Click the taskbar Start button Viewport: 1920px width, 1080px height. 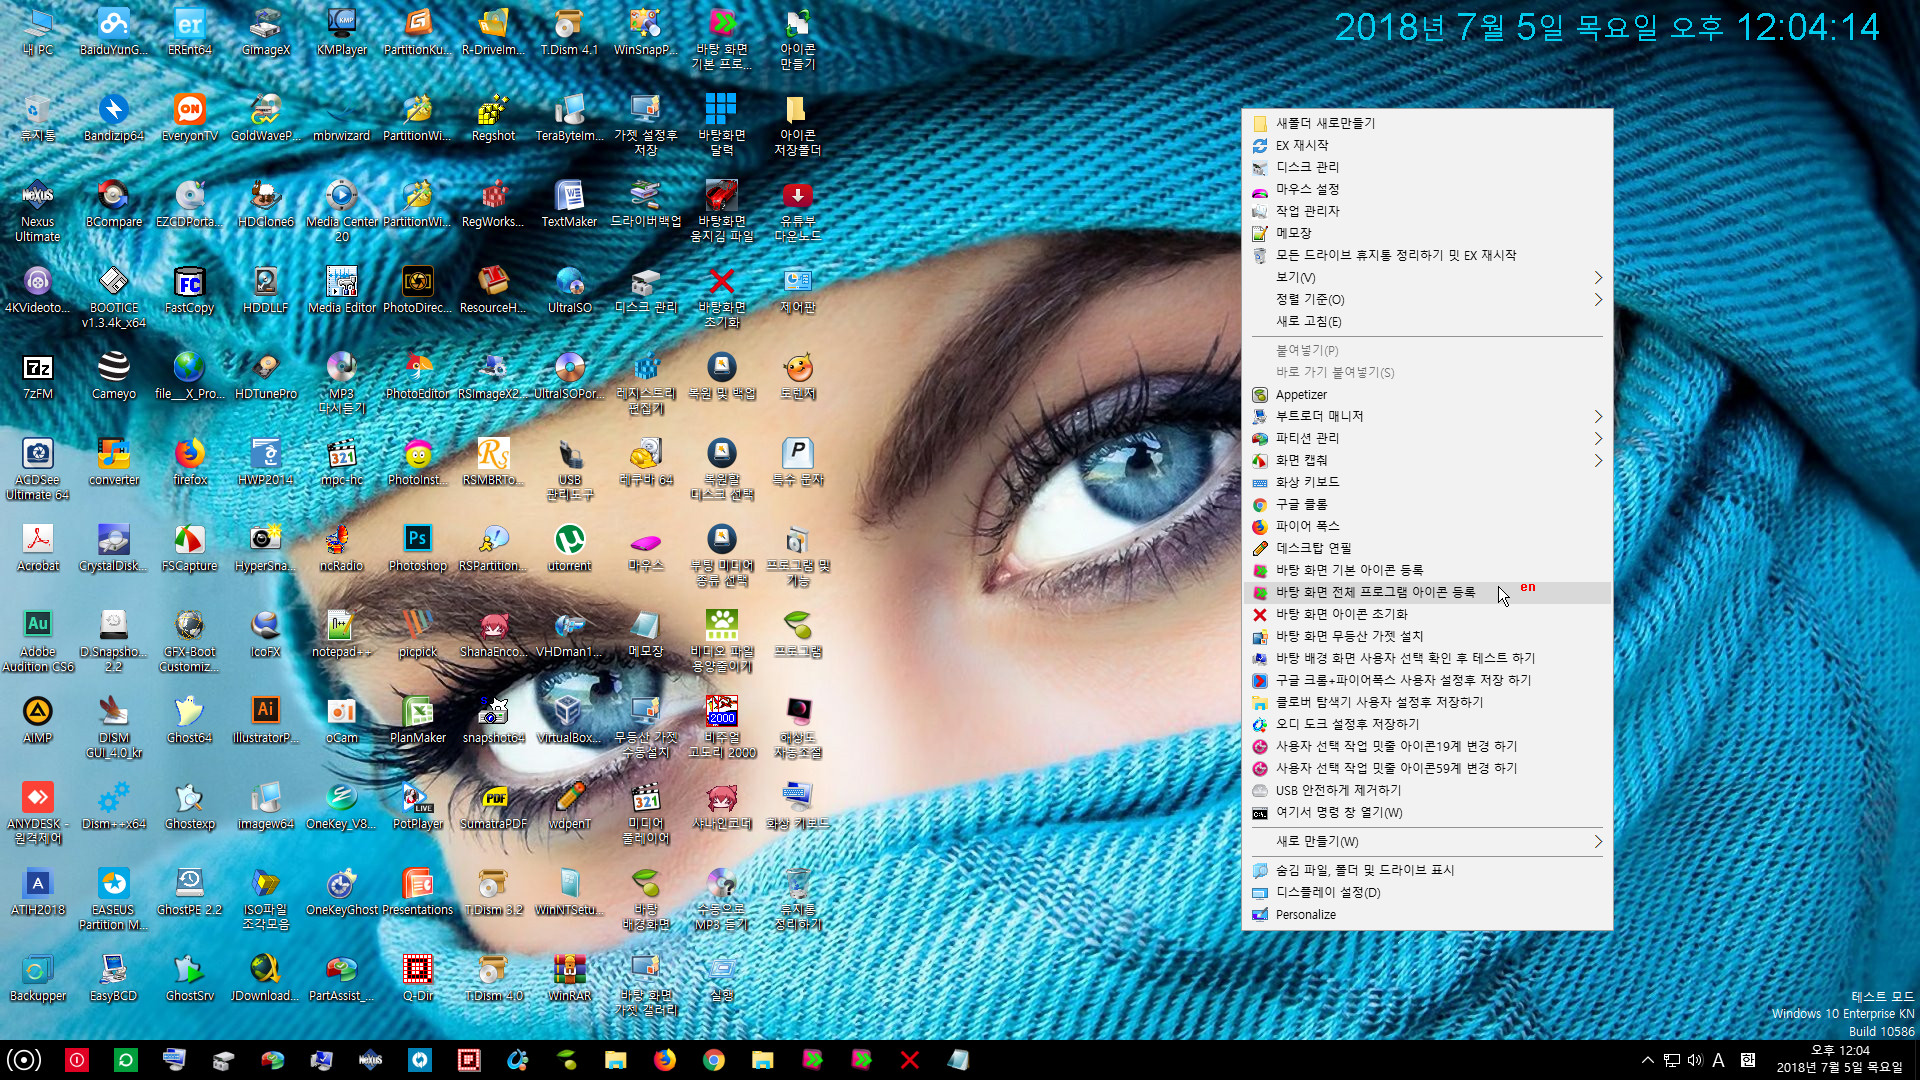tap(24, 1060)
